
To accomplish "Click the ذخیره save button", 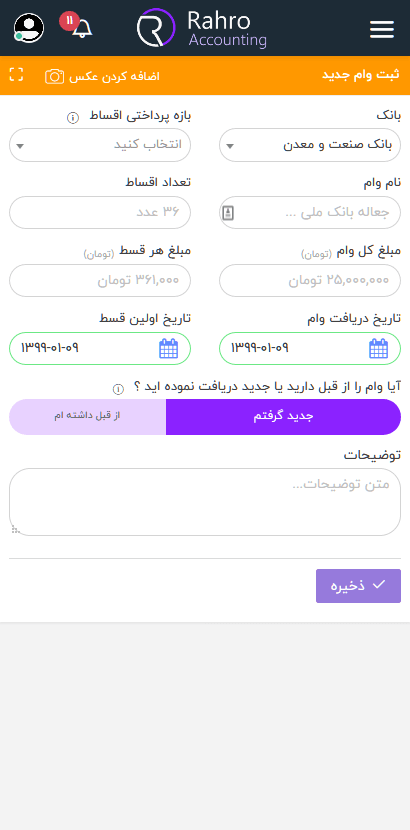I will pos(359,586).
